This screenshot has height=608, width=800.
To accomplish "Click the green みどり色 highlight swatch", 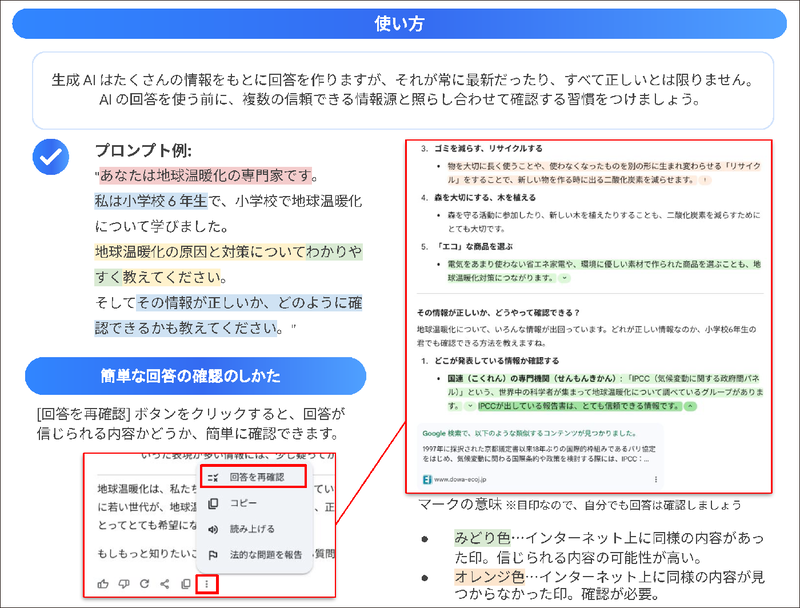I will point(483,537).
